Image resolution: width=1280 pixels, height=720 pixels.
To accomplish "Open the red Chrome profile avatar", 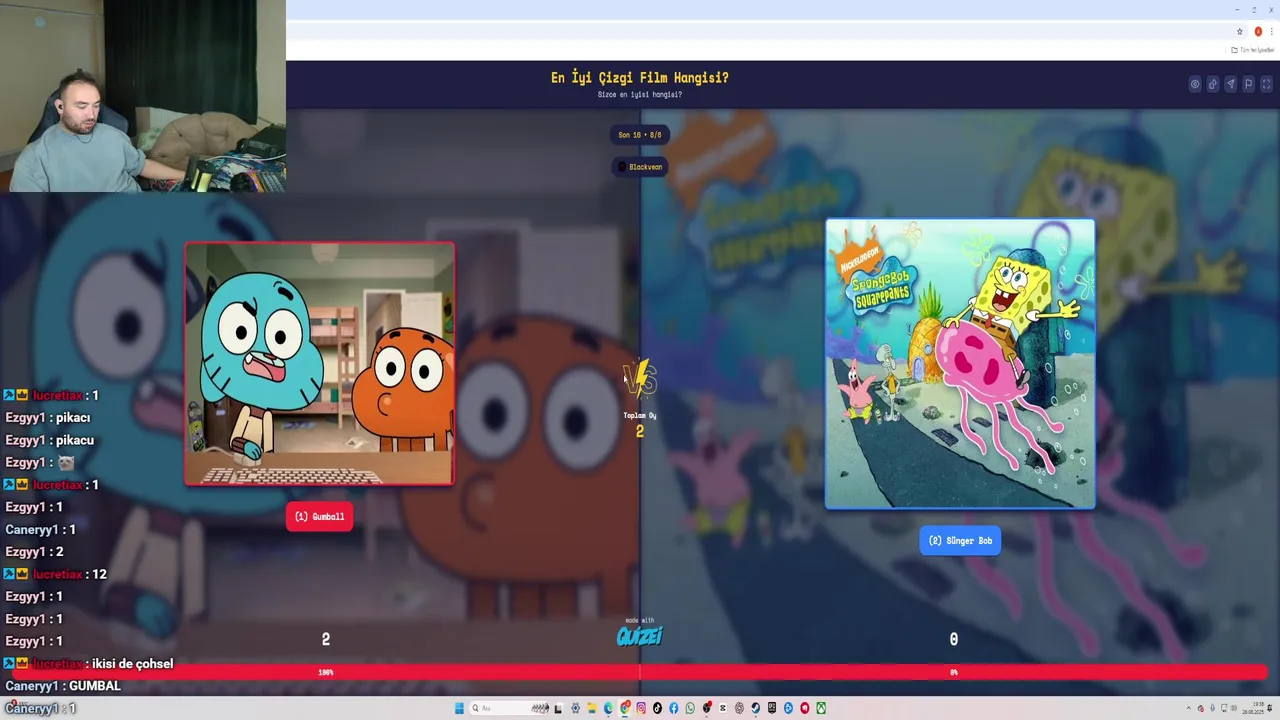I will pyautogui.click(x=1258, y=31).
